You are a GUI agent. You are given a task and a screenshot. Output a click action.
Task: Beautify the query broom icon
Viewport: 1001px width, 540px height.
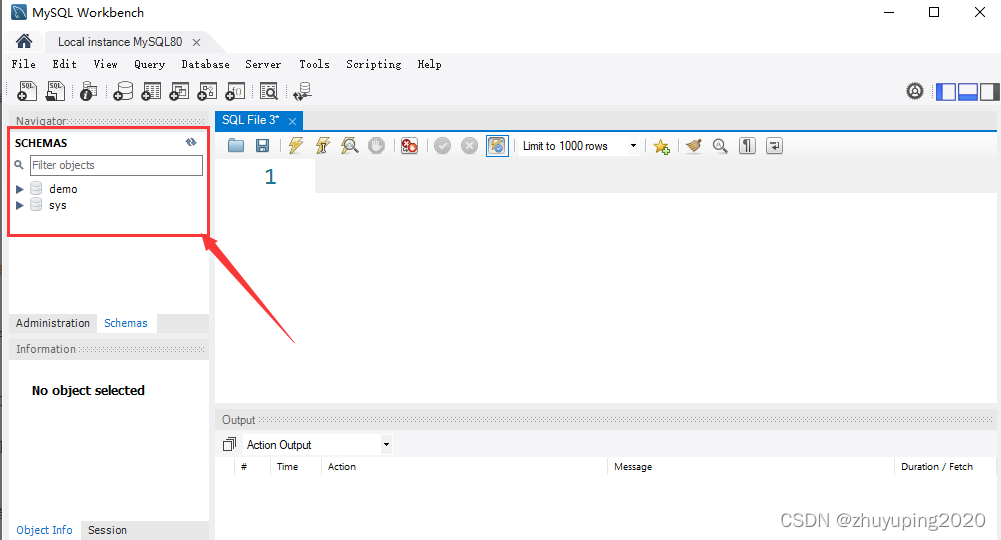click(x=694, y=146)
